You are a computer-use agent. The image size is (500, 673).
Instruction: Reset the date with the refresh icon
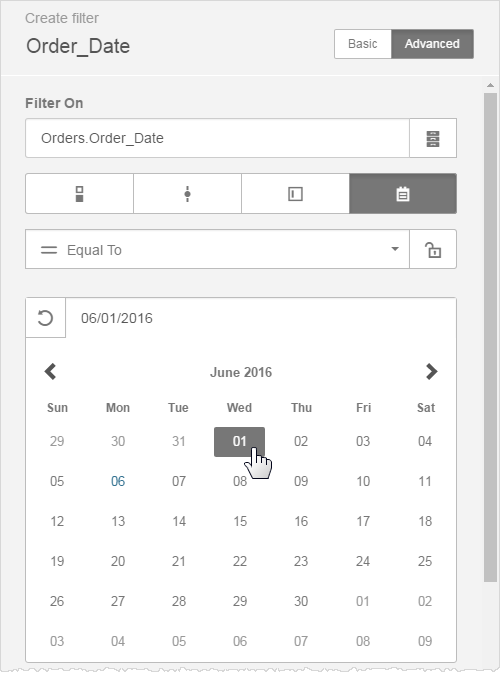pos(45,318)
